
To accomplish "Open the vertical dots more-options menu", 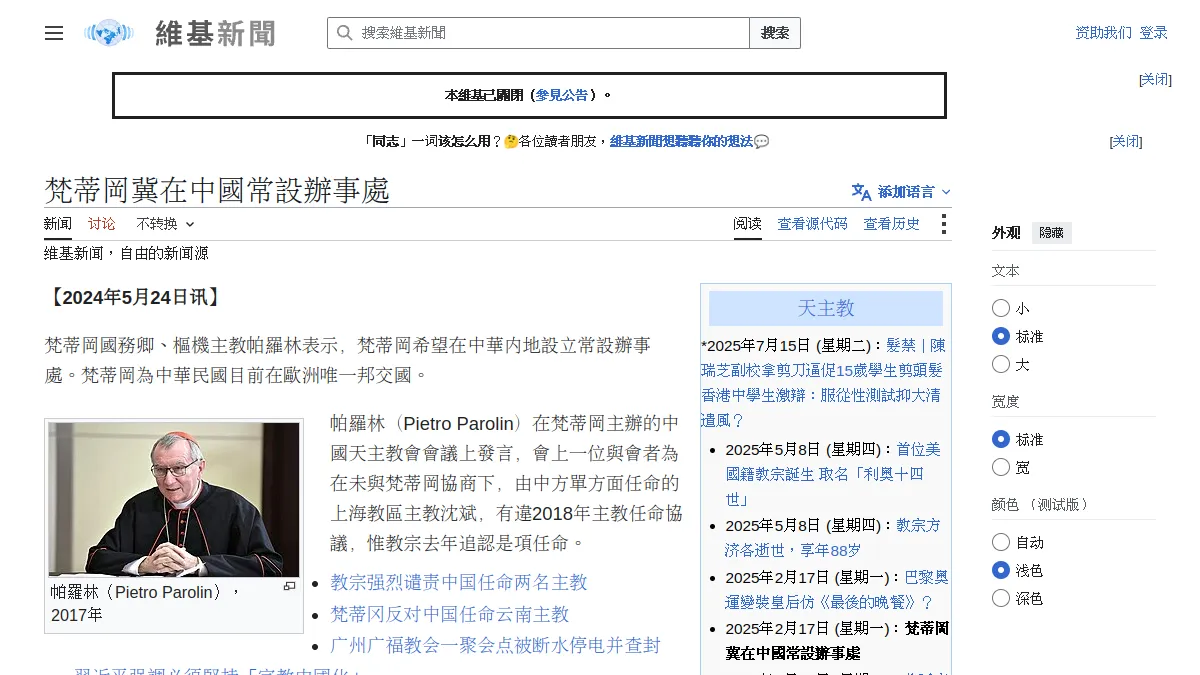I will (x=943, y=224).
